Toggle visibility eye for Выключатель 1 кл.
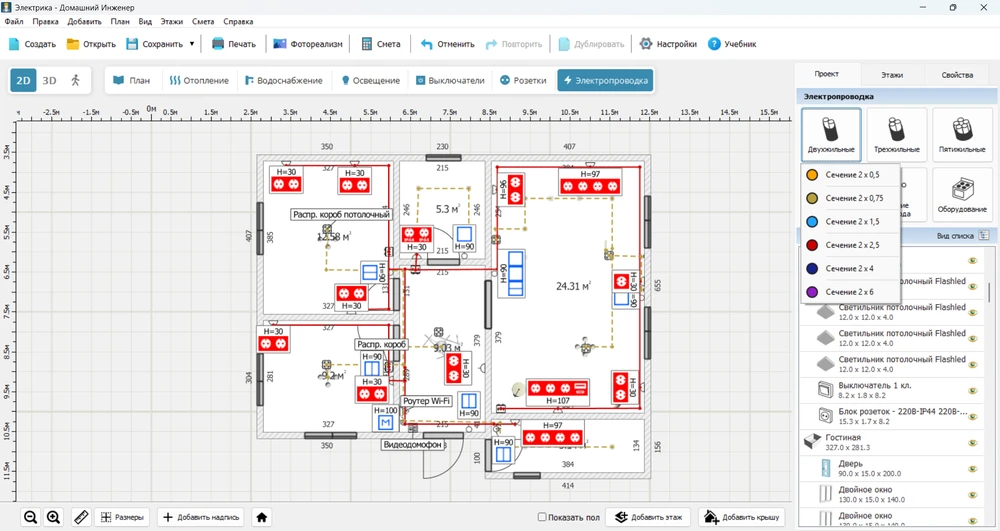The width and height of the screenshot is (1000, 531). click(971, 389)
